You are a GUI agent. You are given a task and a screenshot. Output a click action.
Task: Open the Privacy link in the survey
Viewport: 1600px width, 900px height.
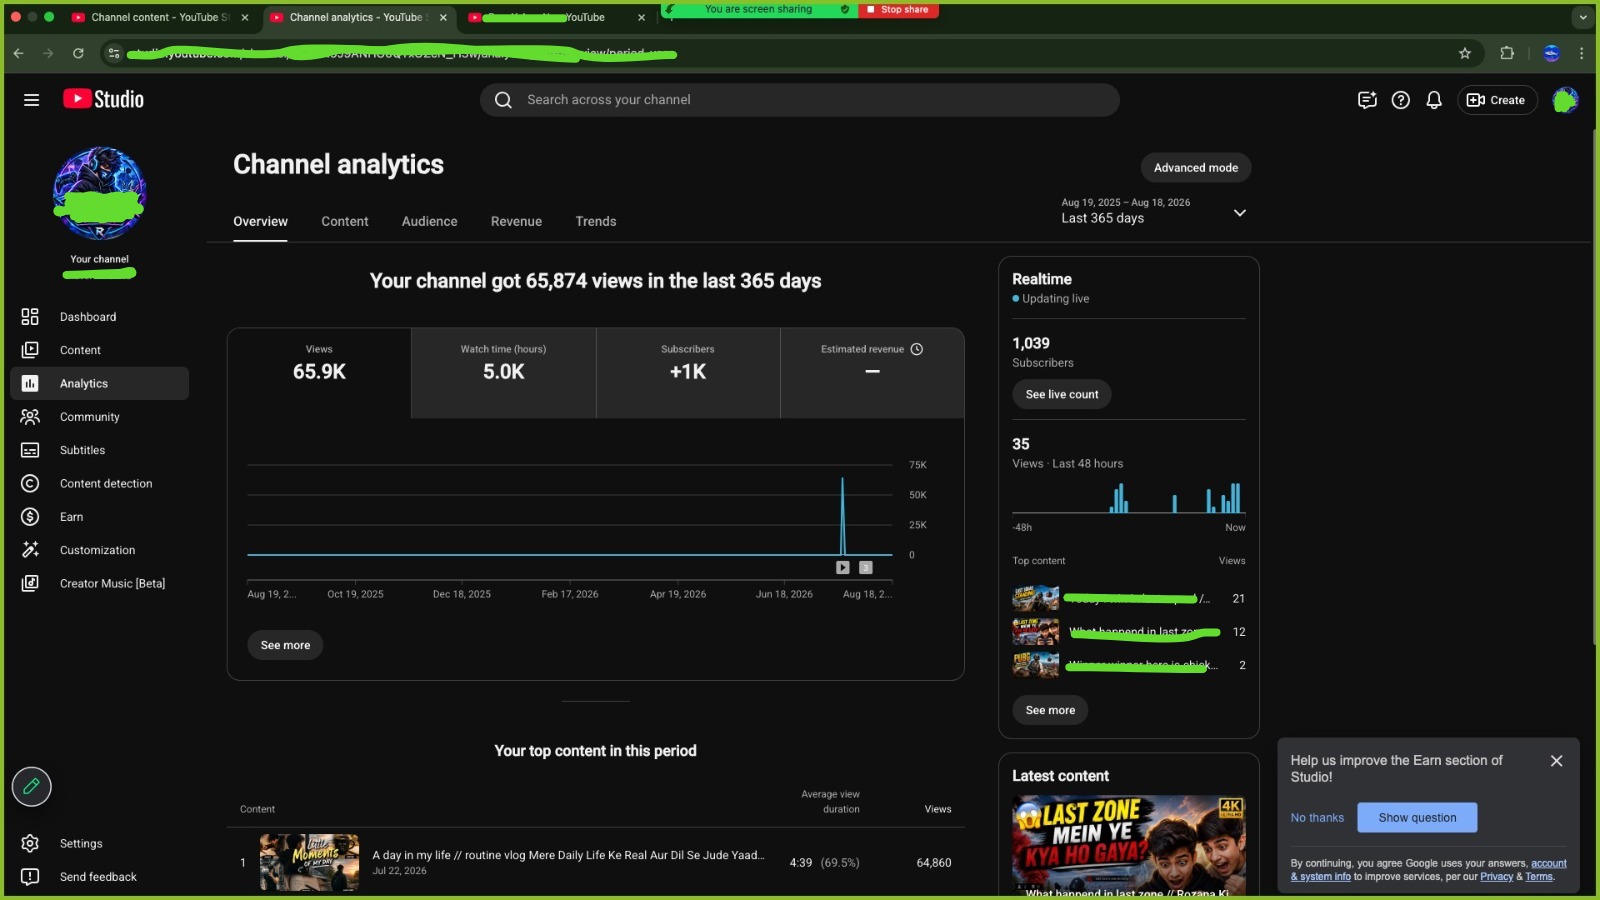pos(1496,877)
